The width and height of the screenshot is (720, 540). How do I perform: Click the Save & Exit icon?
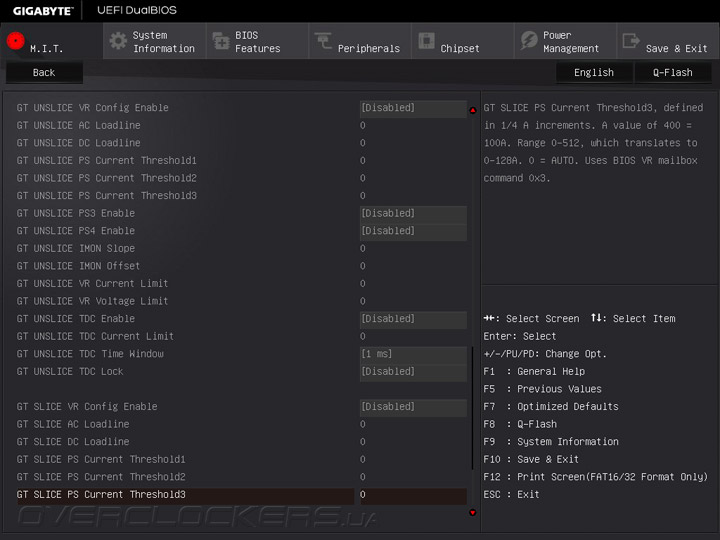(631, 41)
